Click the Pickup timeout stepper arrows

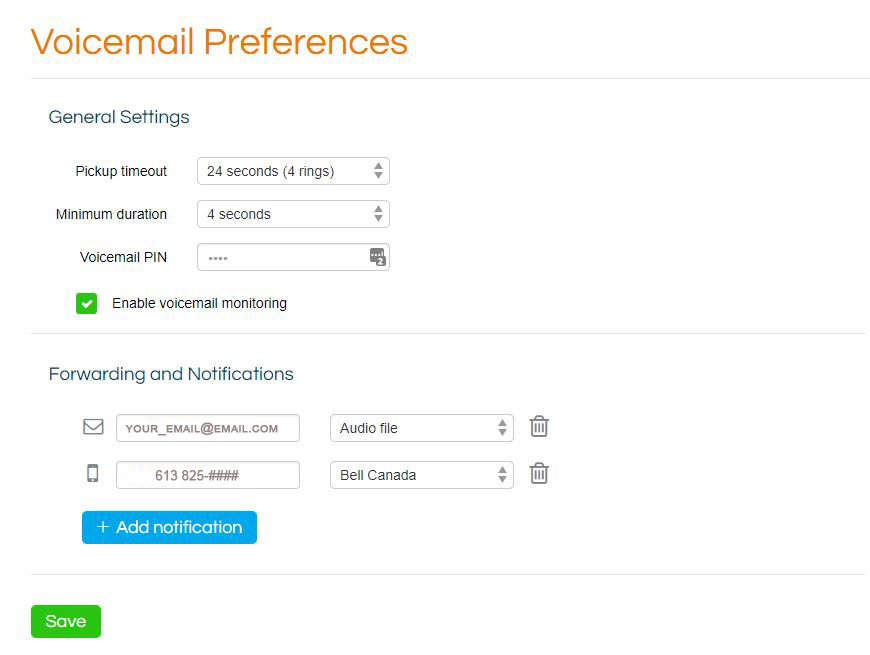click(378, 171)
